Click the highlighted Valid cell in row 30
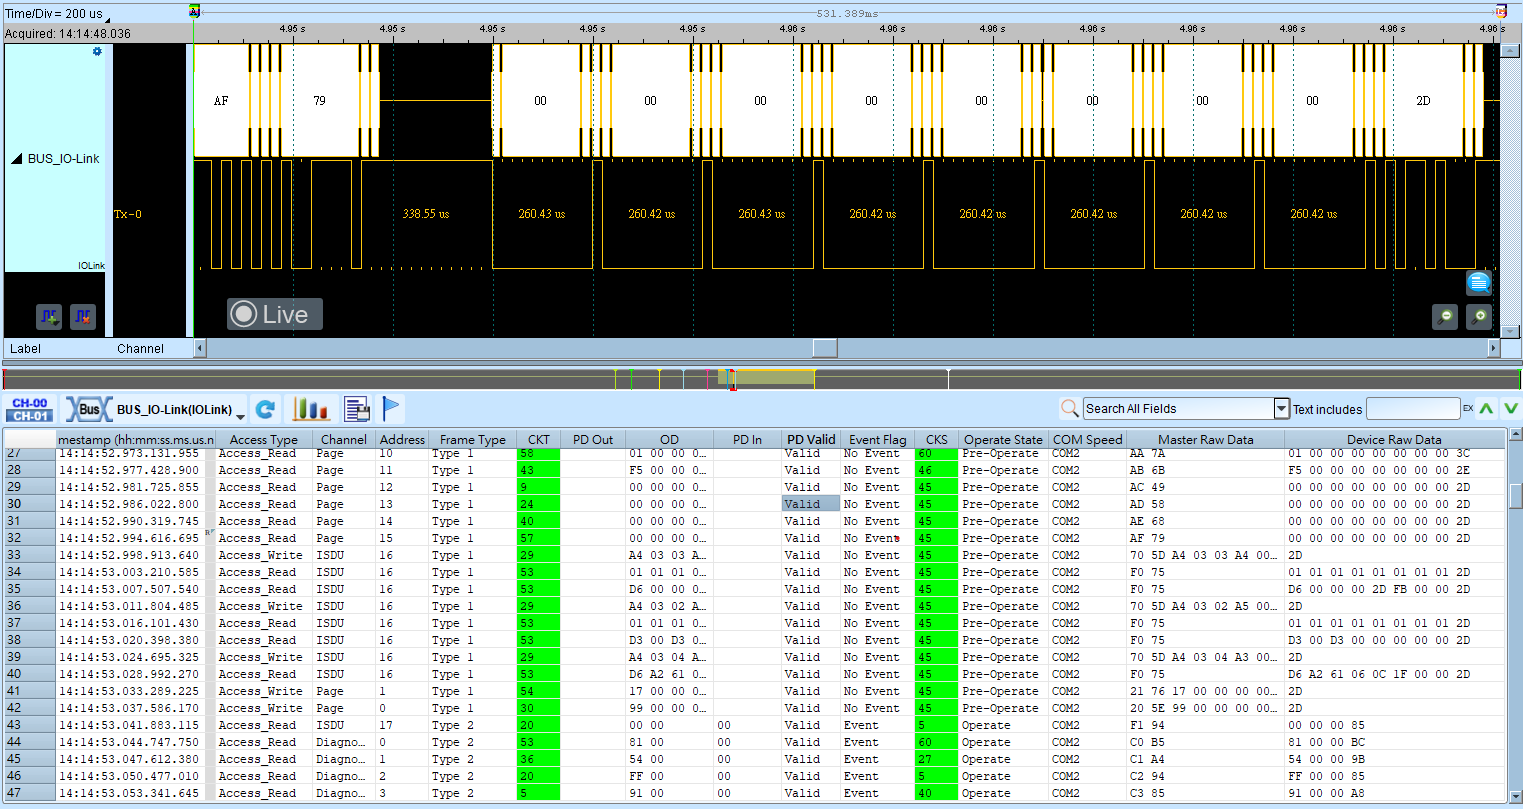The width and height of the screenshot is (1523, 809). click(811, 504)
